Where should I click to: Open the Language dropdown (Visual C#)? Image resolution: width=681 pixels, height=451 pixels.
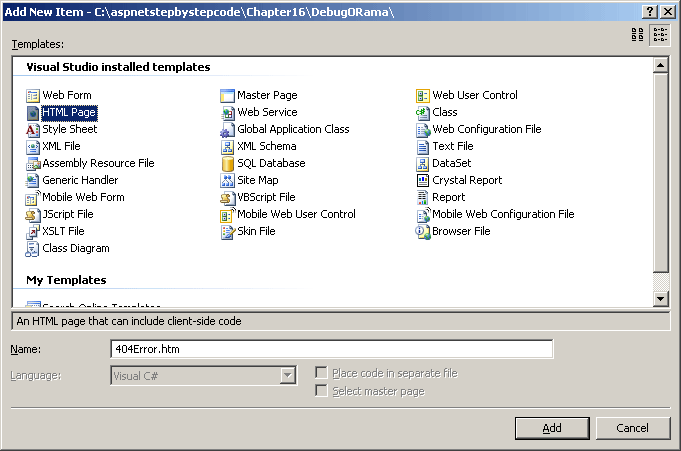click(287, 375)
